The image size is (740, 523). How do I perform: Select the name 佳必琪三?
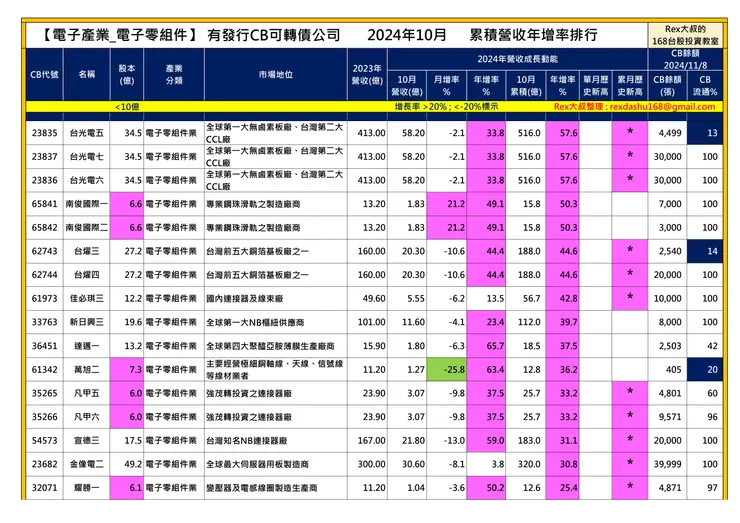pyautogui.click(x=87, y=298)
